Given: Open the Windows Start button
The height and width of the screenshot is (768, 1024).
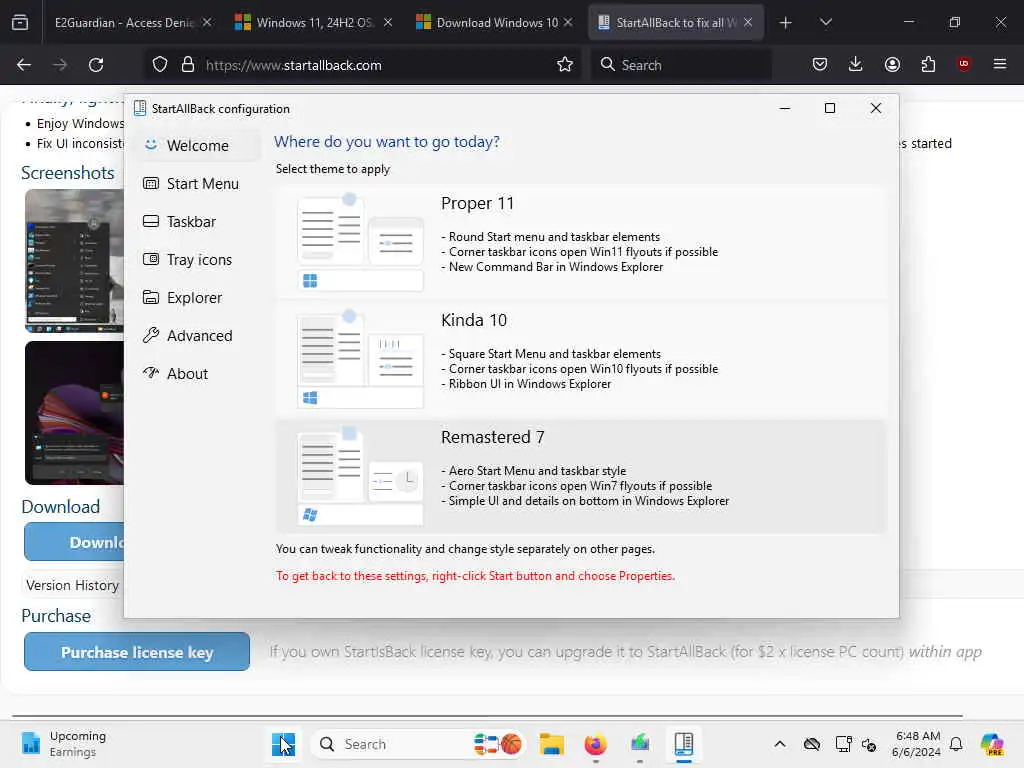Looking at the screenshot, I should [283, 744].
